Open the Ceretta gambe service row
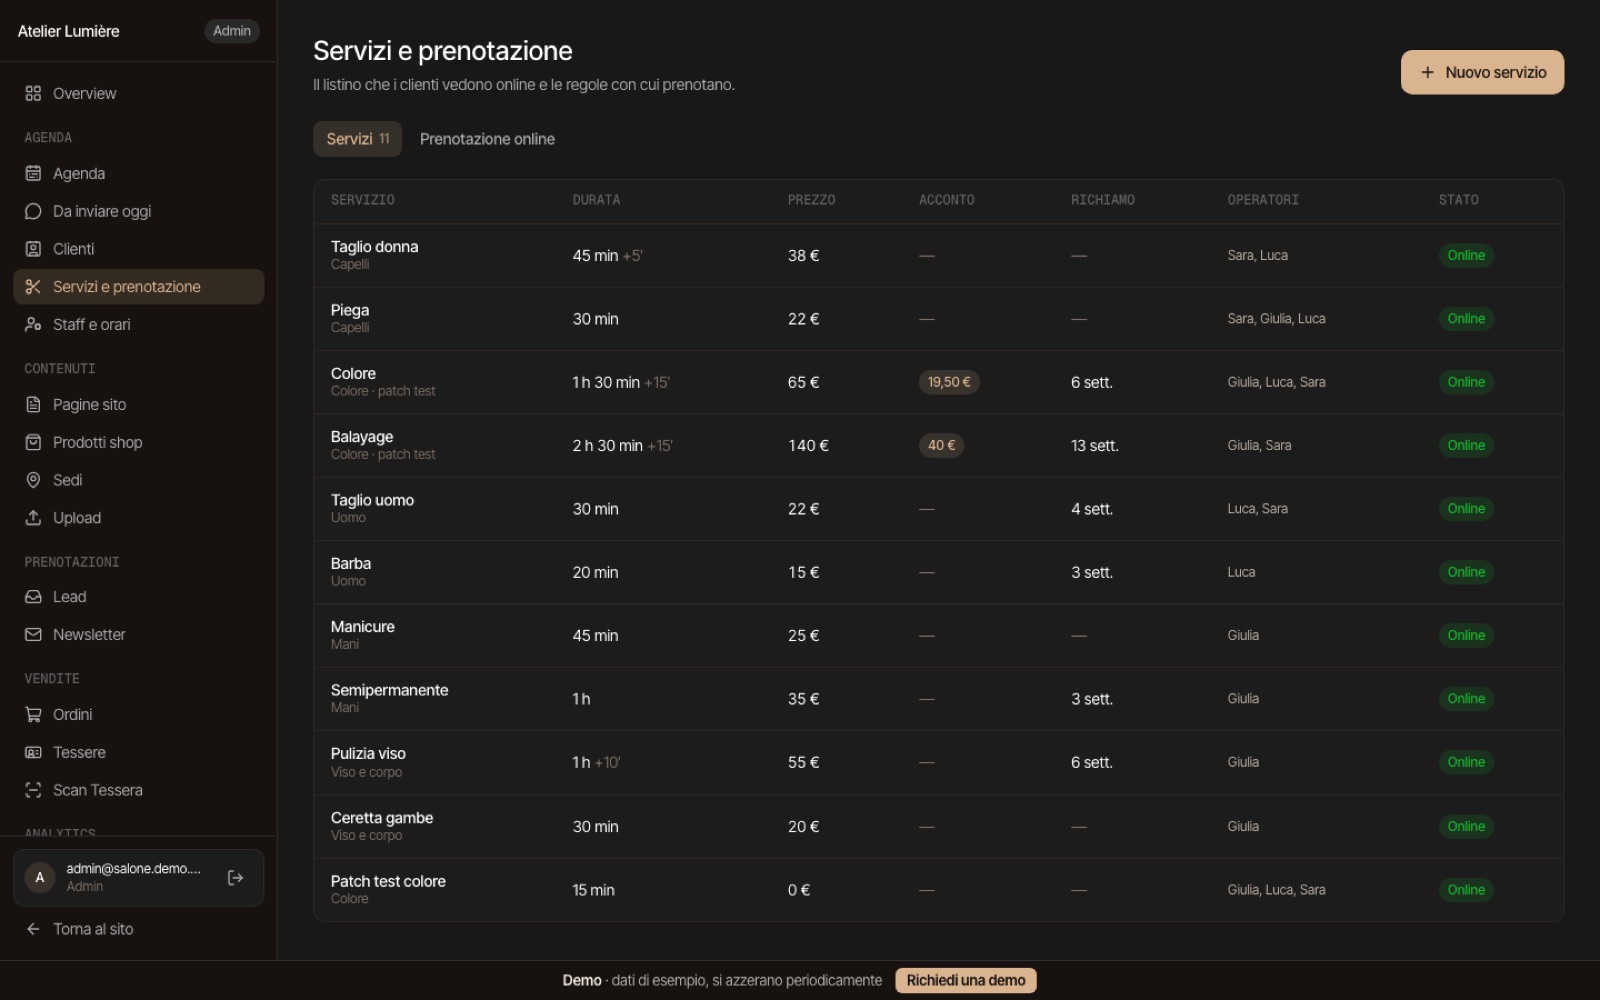1600x1000 pixels. (938, 827)
